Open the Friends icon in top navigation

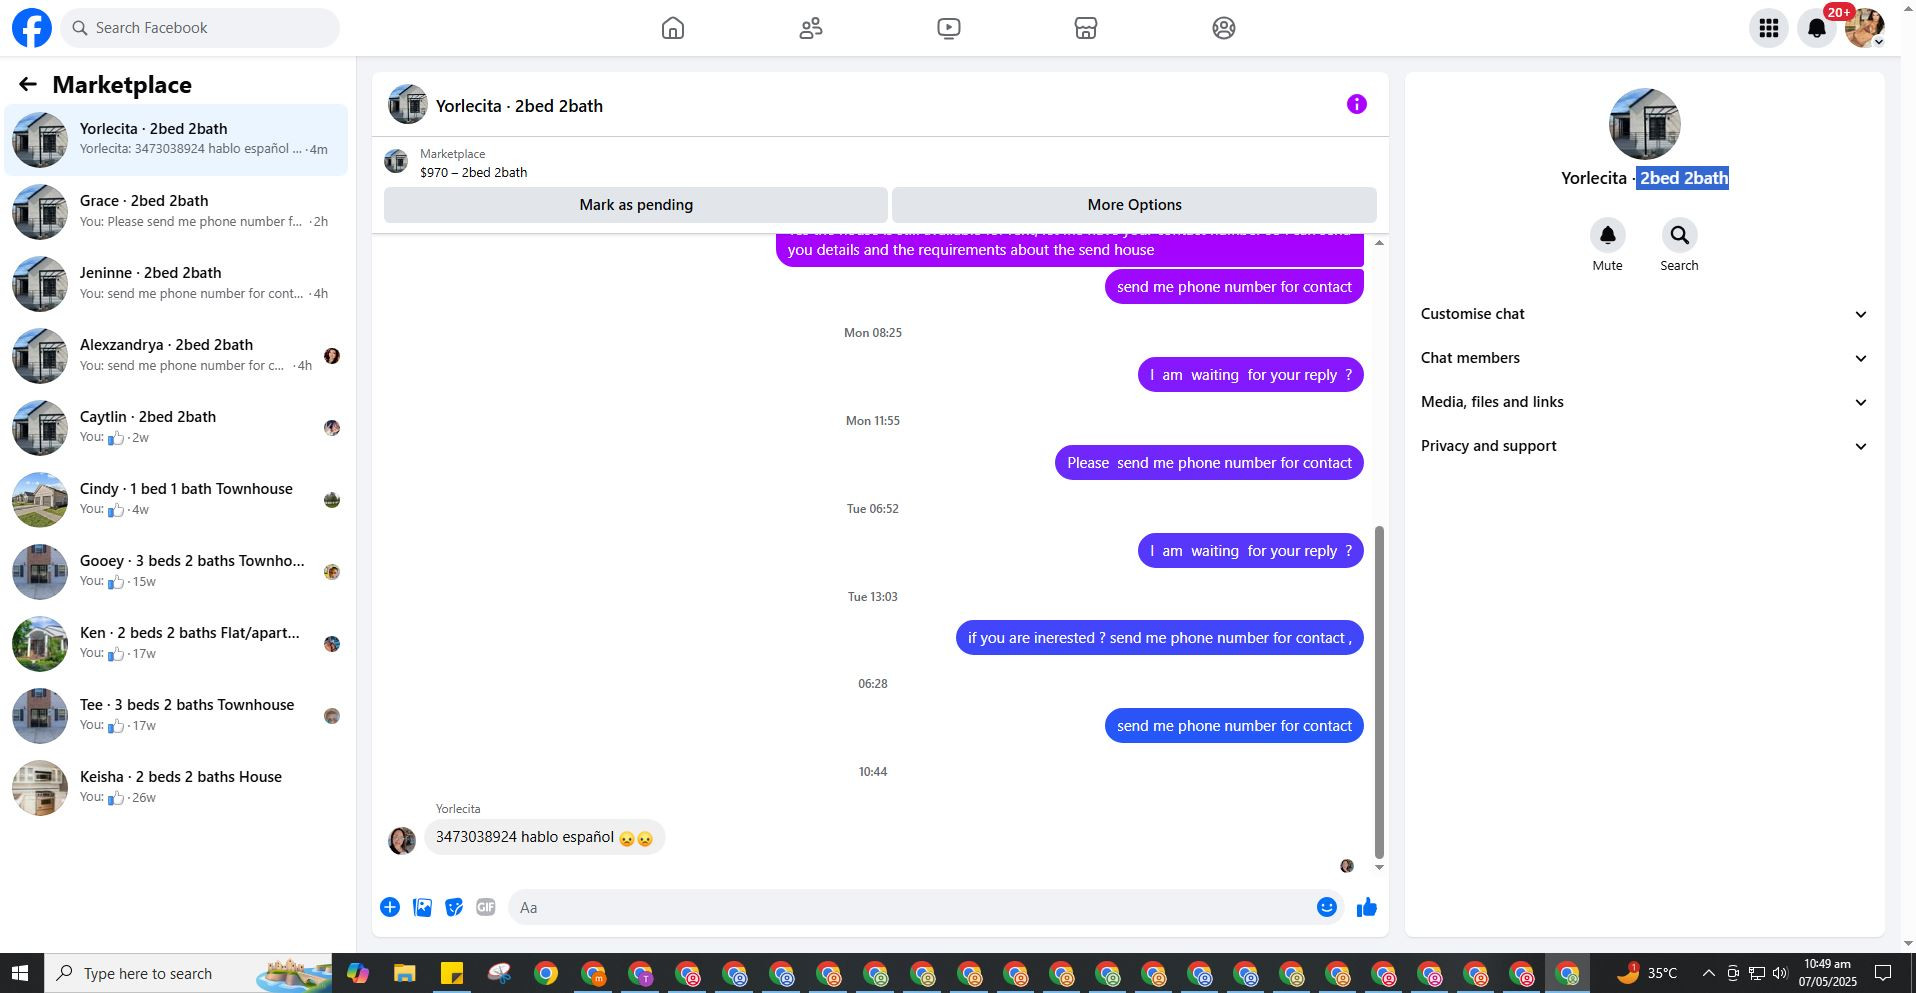[811, 28]
